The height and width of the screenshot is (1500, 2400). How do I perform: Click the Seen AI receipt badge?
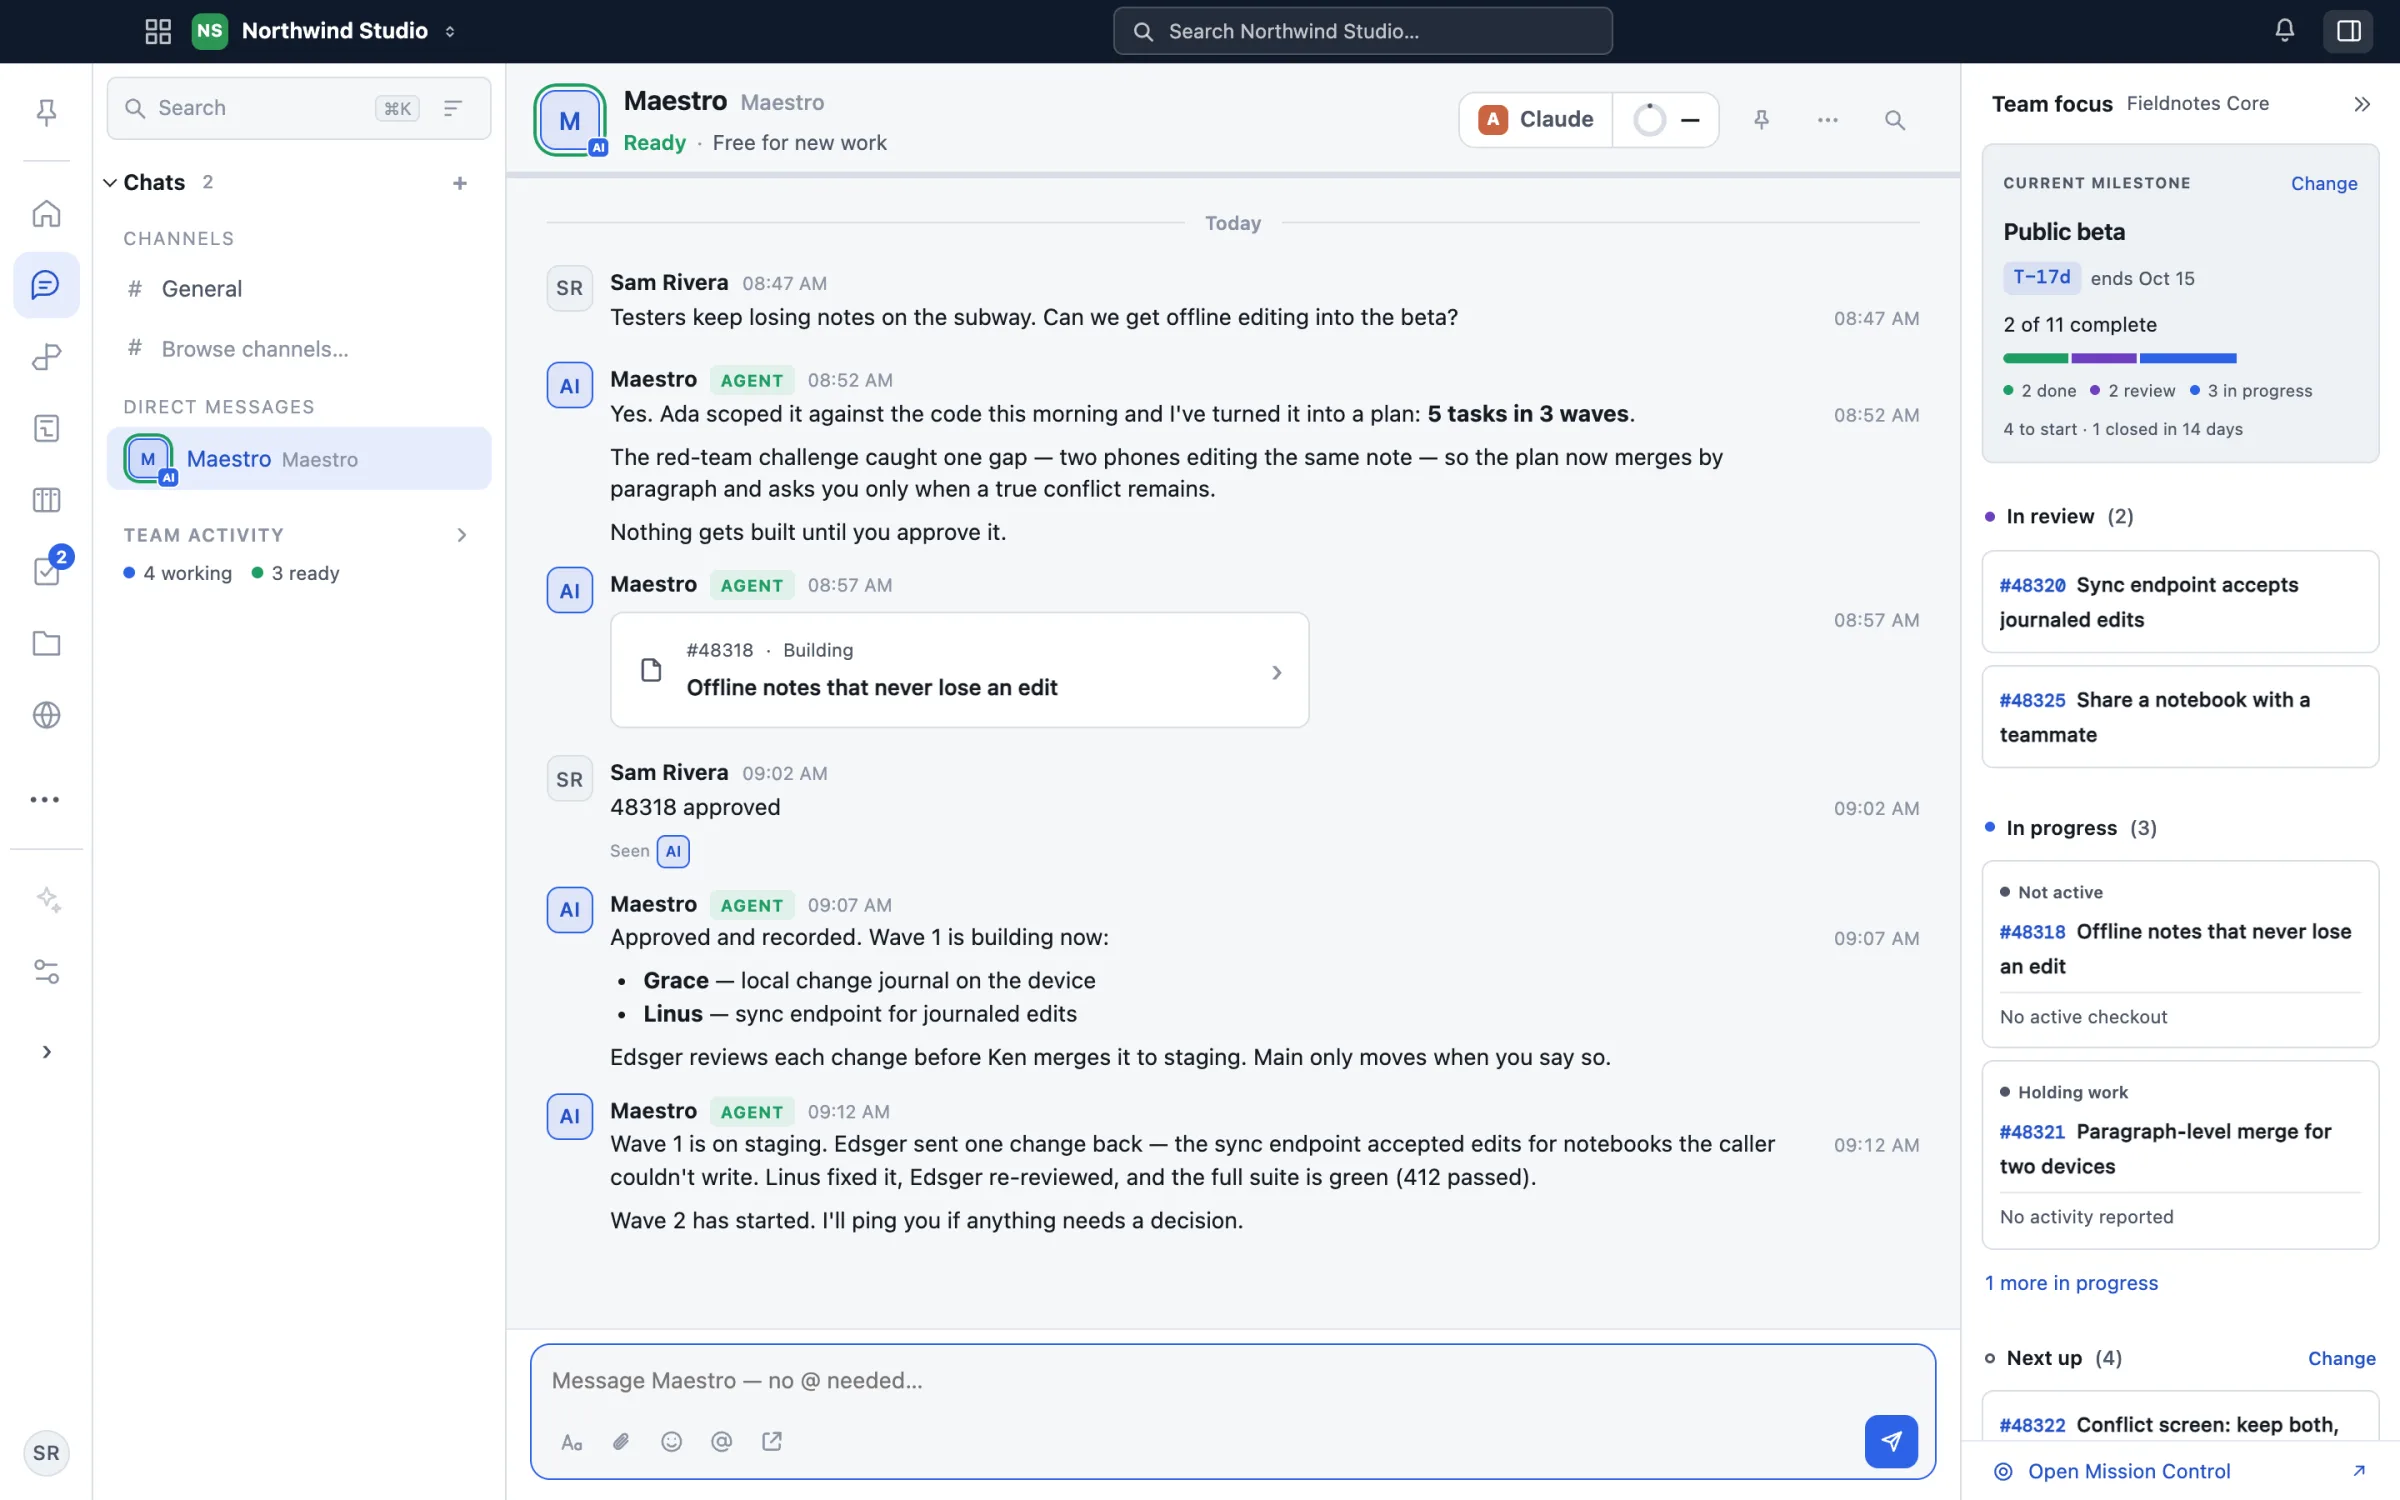(673, 851)
